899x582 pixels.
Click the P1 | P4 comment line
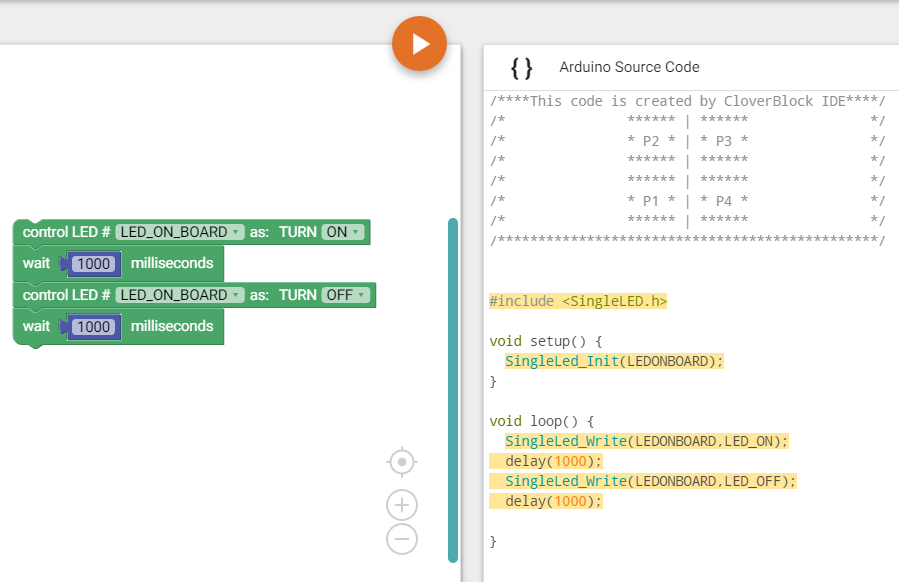[x=687, y=201]
